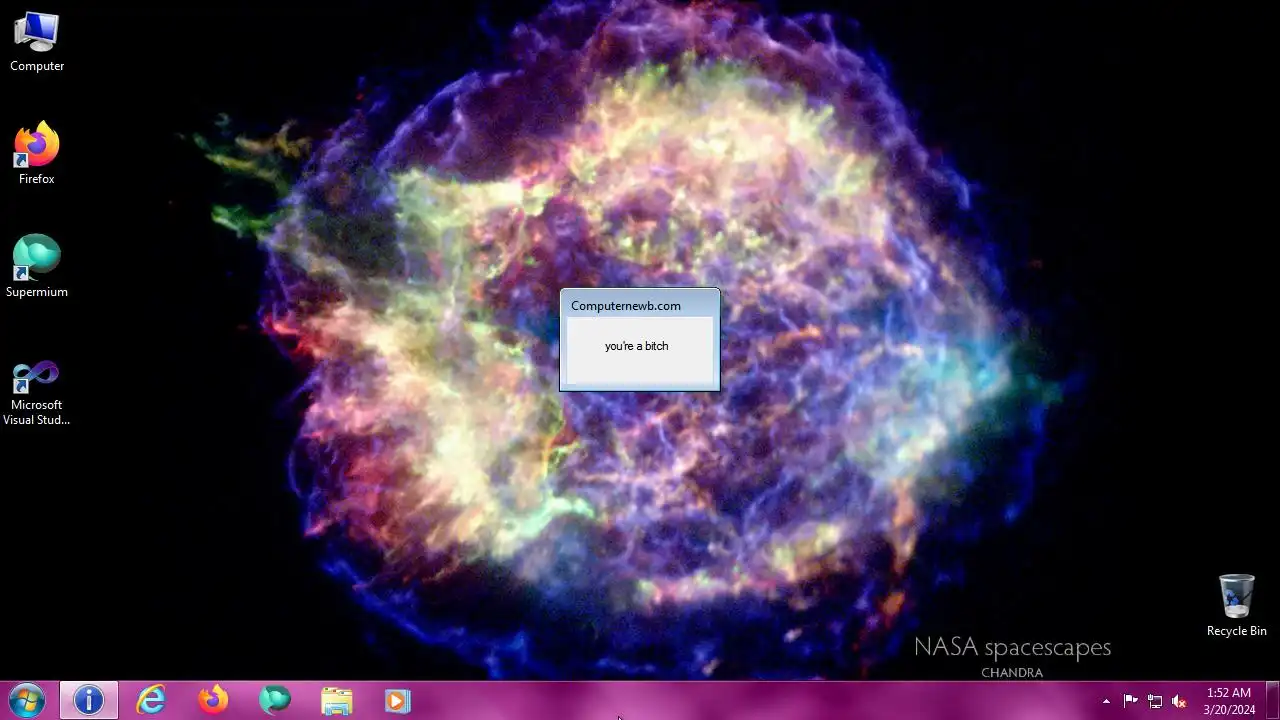This screenshot has height=720, width=1280.
Task: Select the Supermium desktop shortcut
Action: [37, 267]
